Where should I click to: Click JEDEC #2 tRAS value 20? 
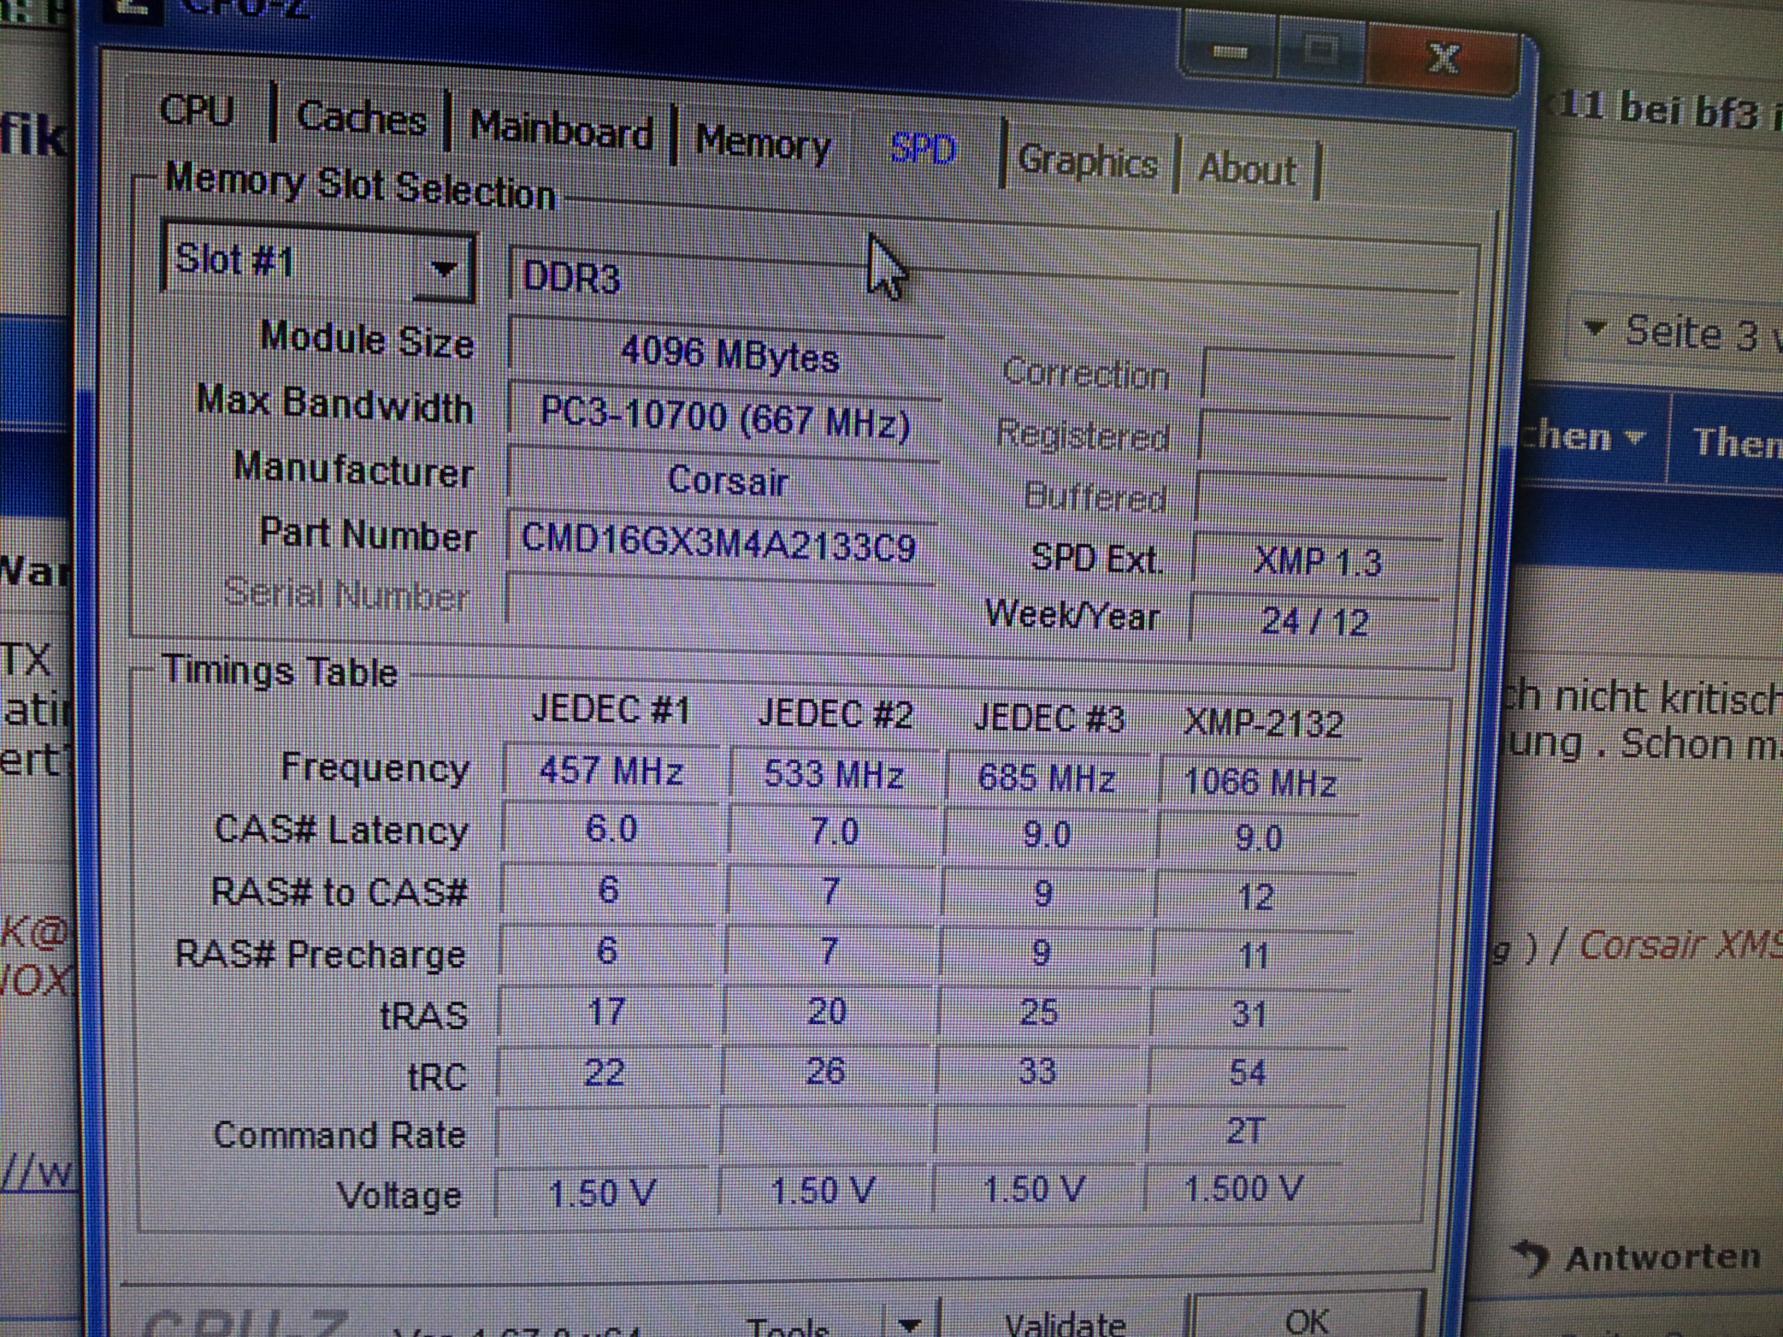pyautogui.click(x=826, y=1012)
